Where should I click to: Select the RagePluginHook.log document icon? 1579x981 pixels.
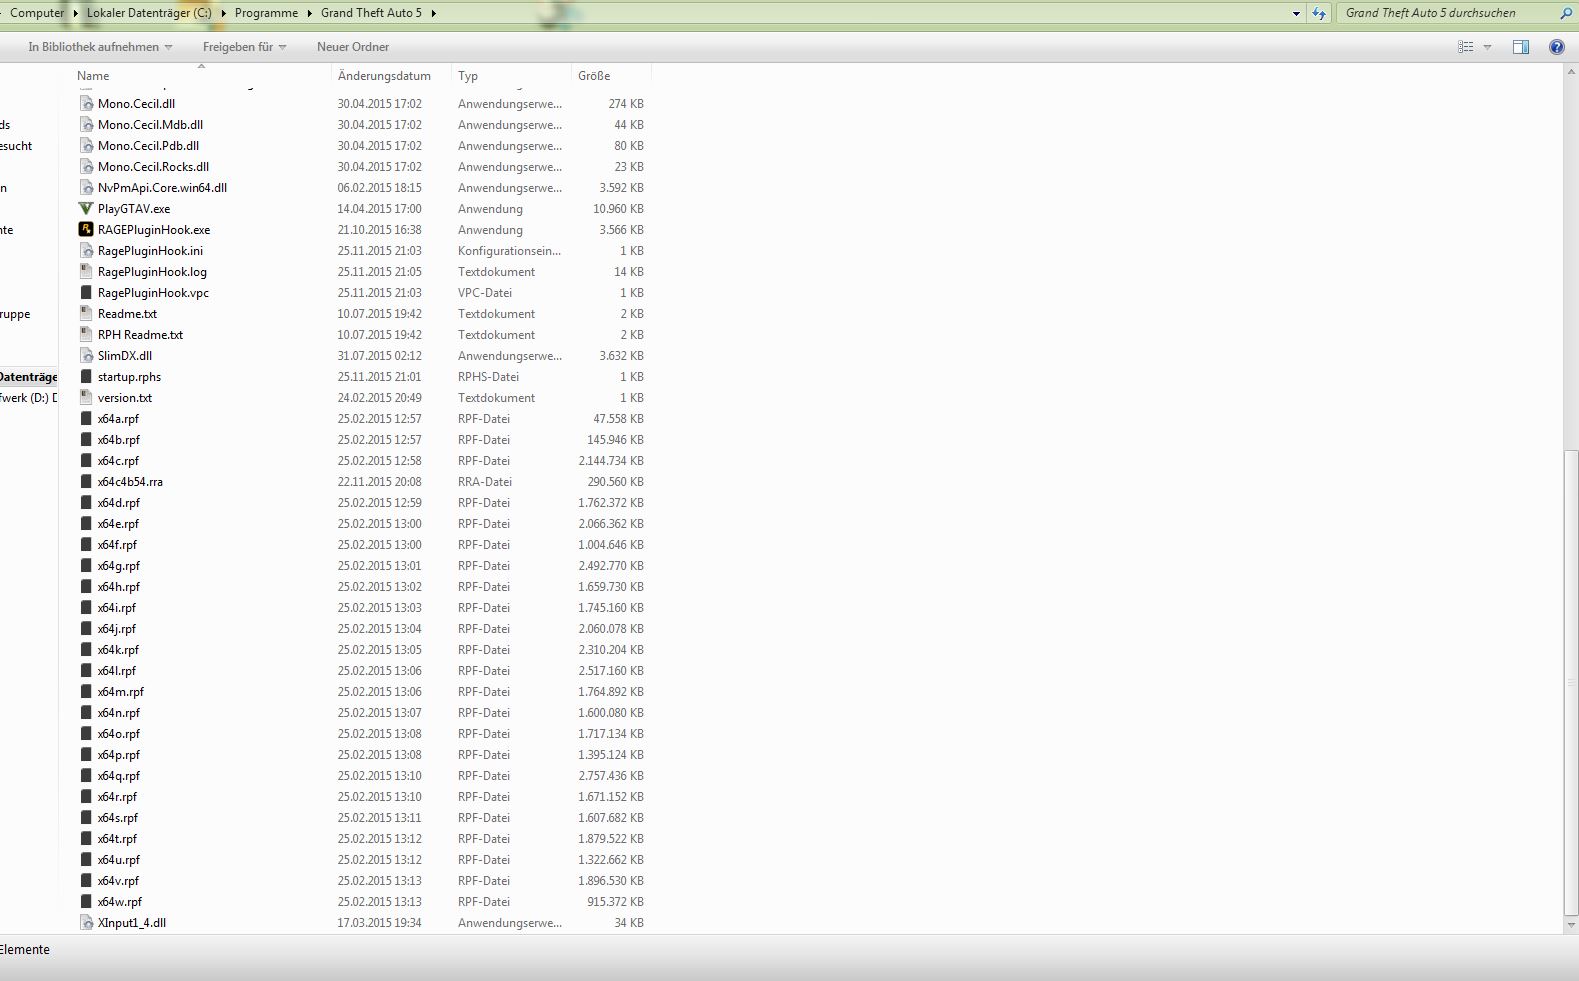coord(86,272)
